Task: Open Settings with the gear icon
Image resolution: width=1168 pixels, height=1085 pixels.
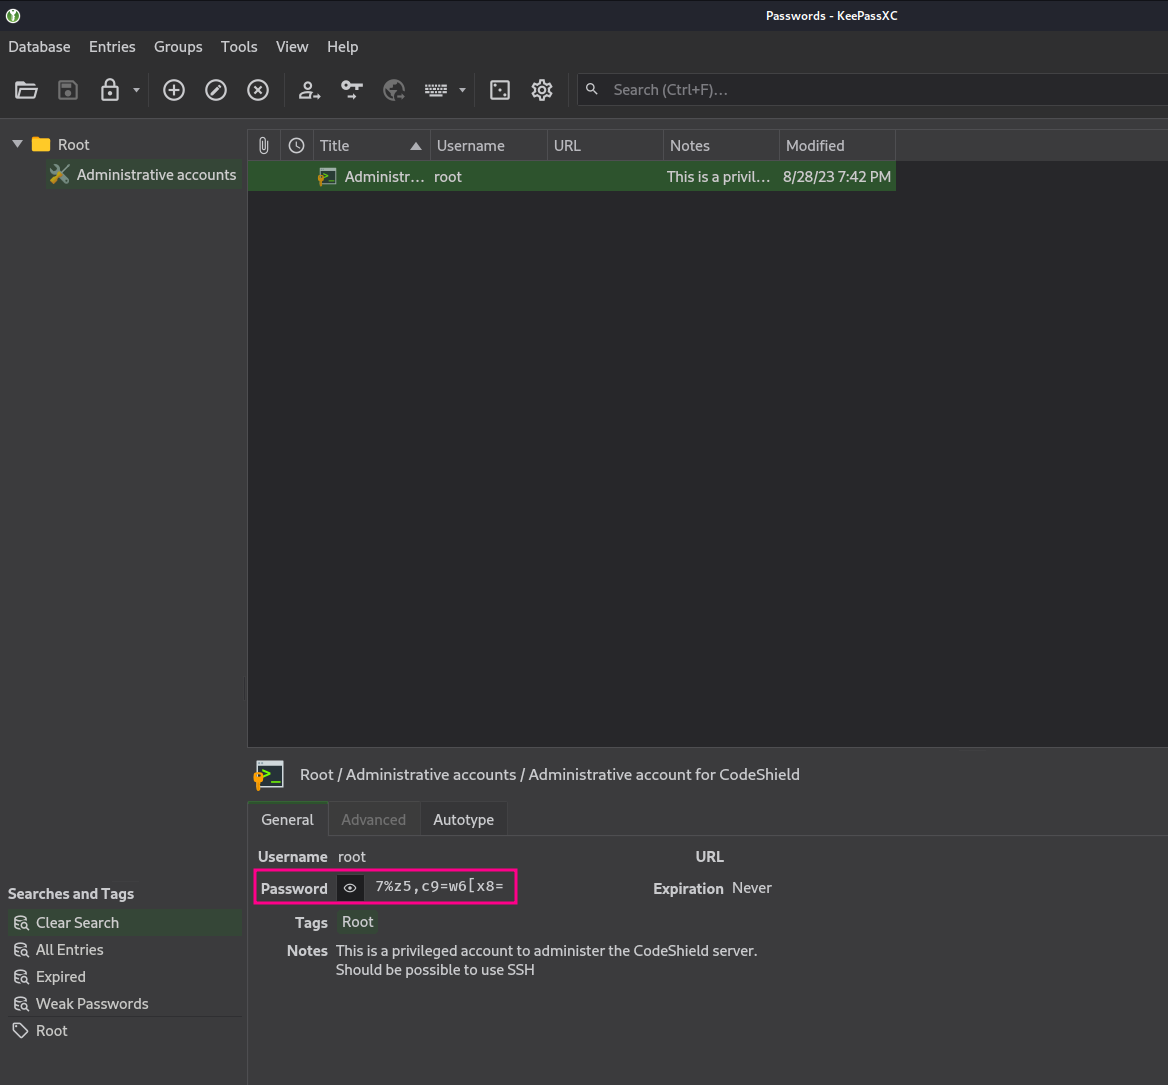Action: pos(542,90)
